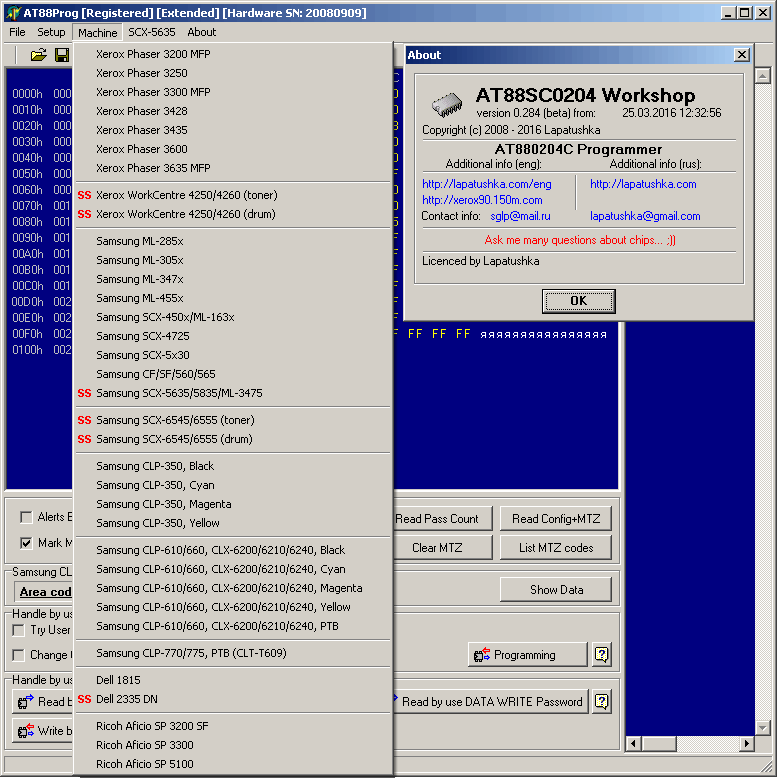Screen dimensions: 777x778
Task: Pick Samsung ML-347x
Action: [x=233, y=279]
